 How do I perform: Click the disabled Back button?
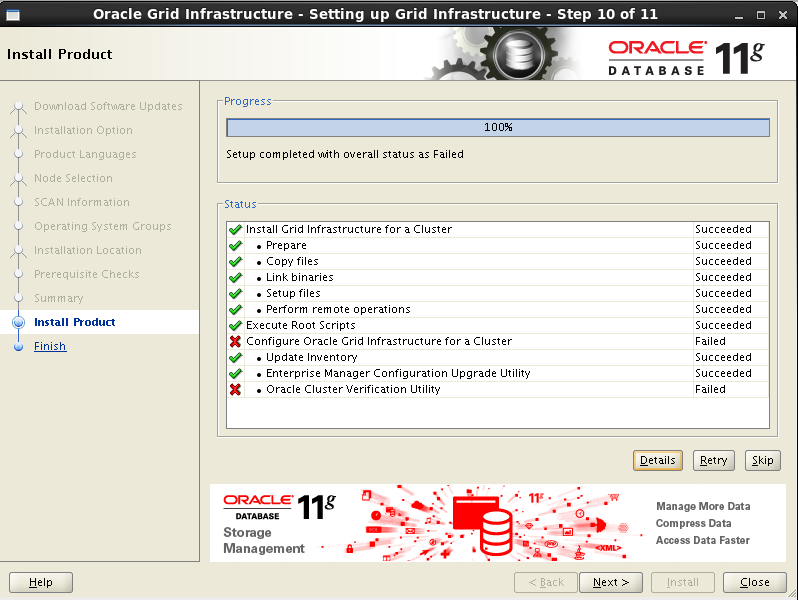(546, 582)
